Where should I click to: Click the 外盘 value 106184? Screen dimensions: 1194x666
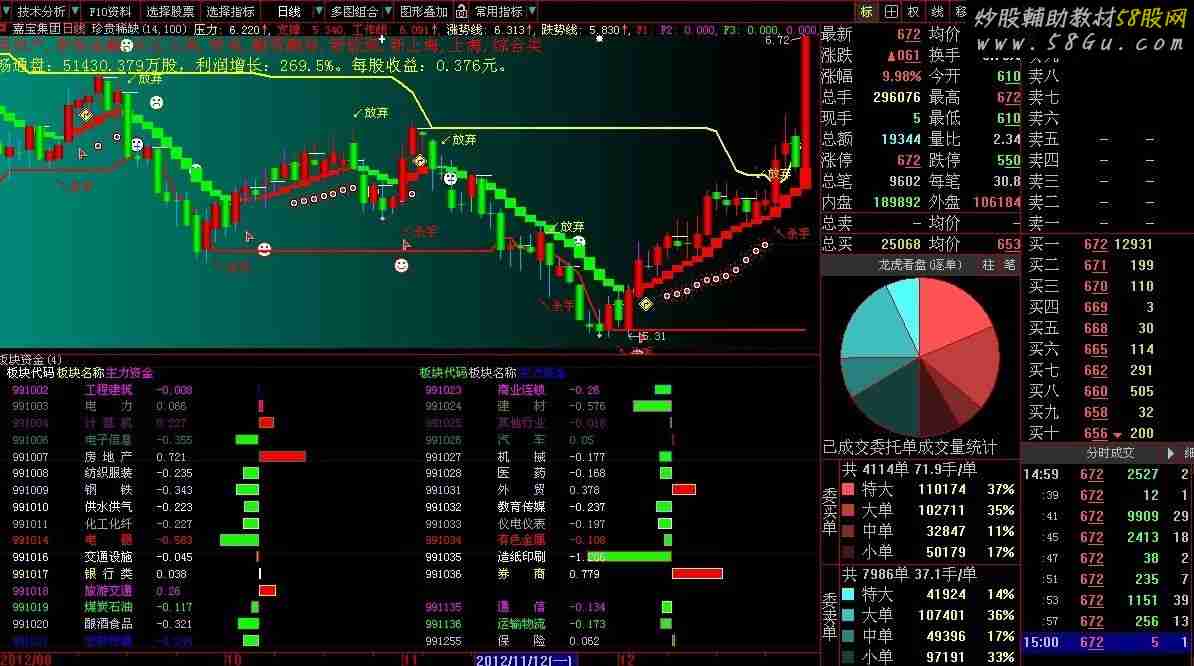[x=996, y=202]
